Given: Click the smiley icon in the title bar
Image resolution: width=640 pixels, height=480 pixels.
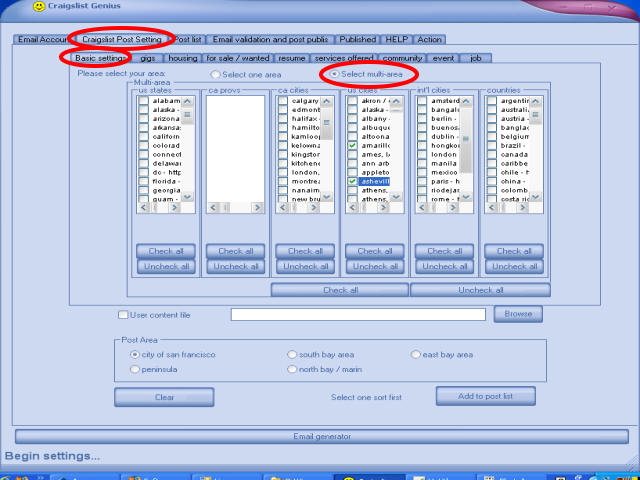Looking at the screenshot, I should [x=39, y=6].
